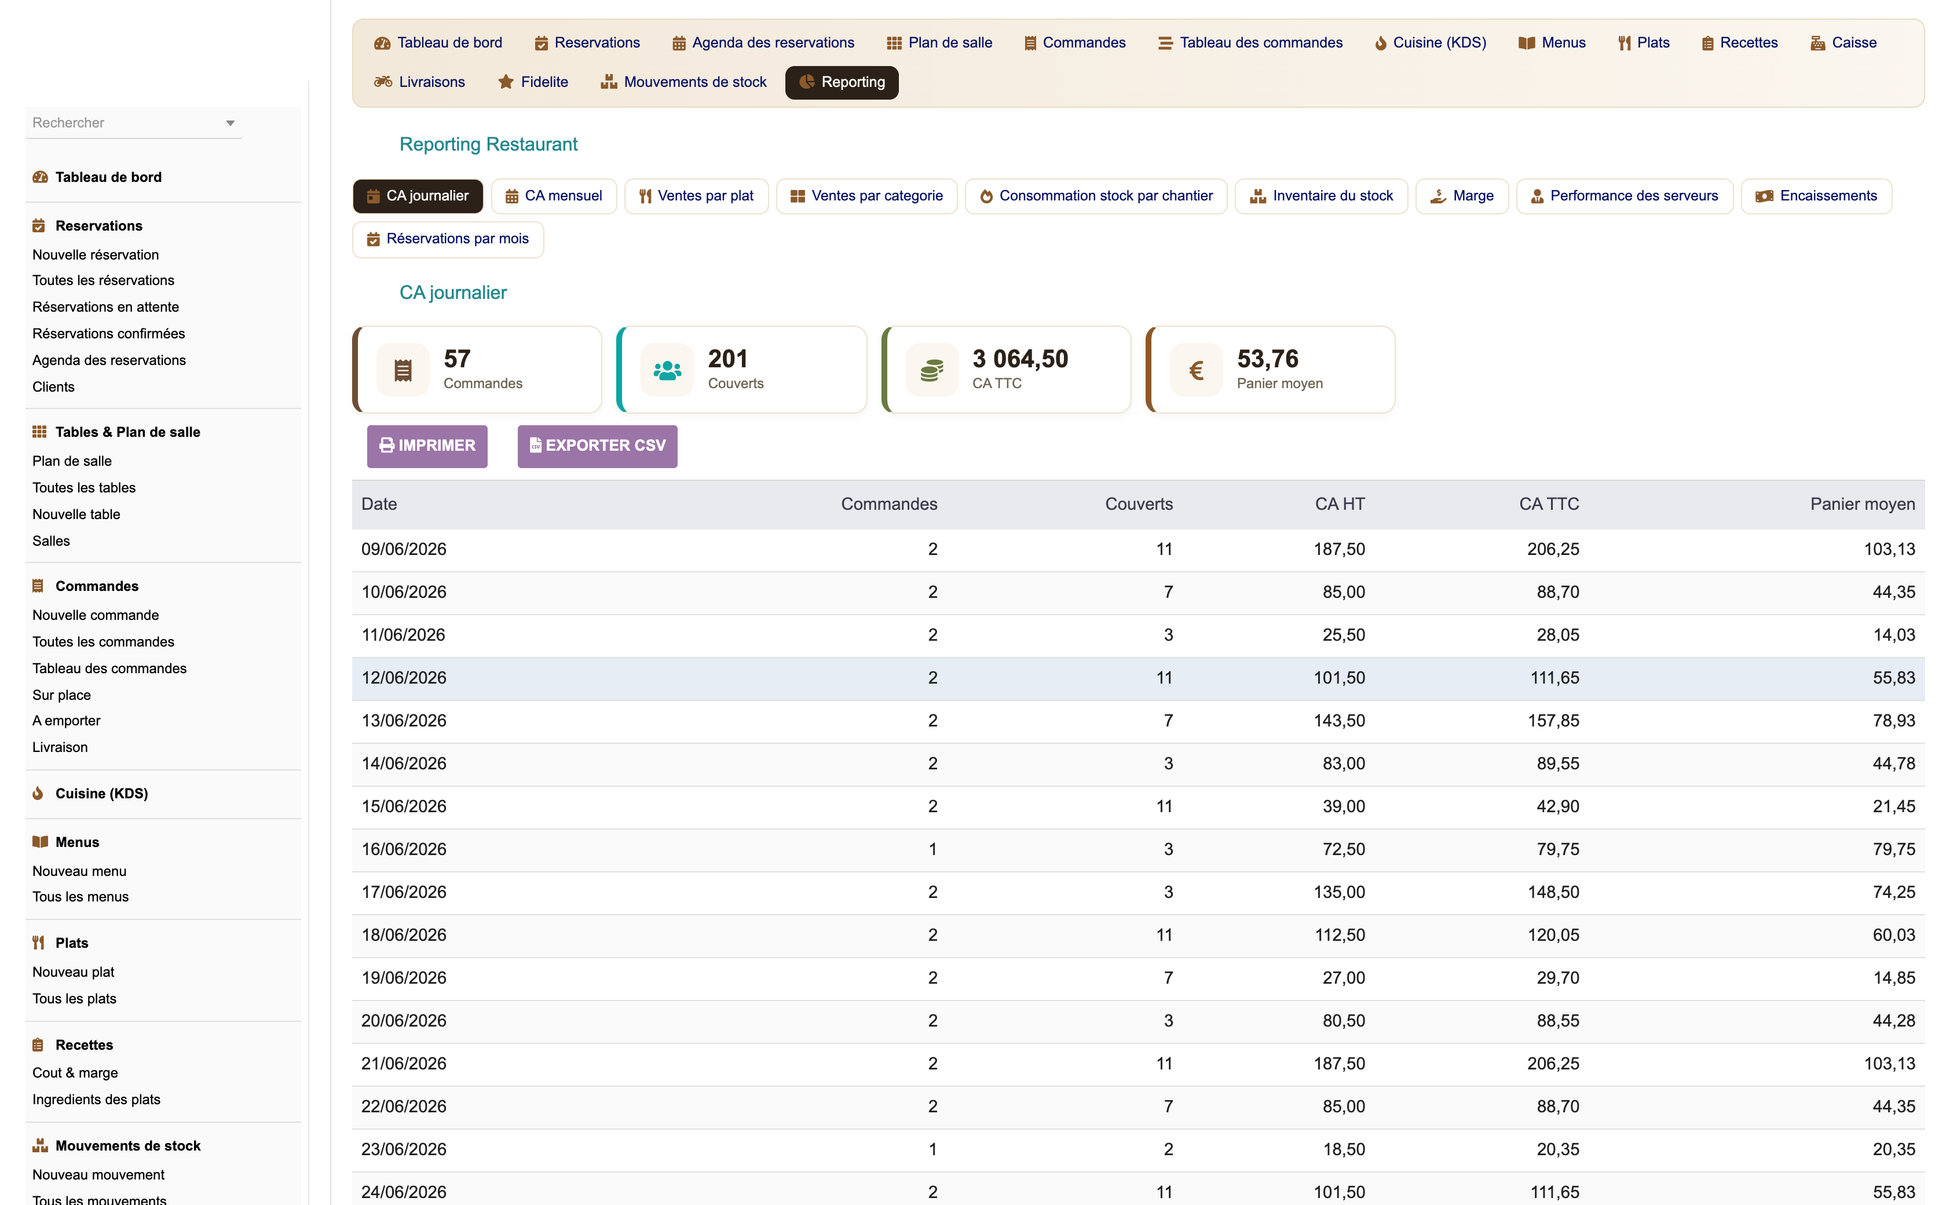This screenshot has height=1205, width=1946.
Task: Click the Couverts people group icon
Action: click(x=667, y=370)
